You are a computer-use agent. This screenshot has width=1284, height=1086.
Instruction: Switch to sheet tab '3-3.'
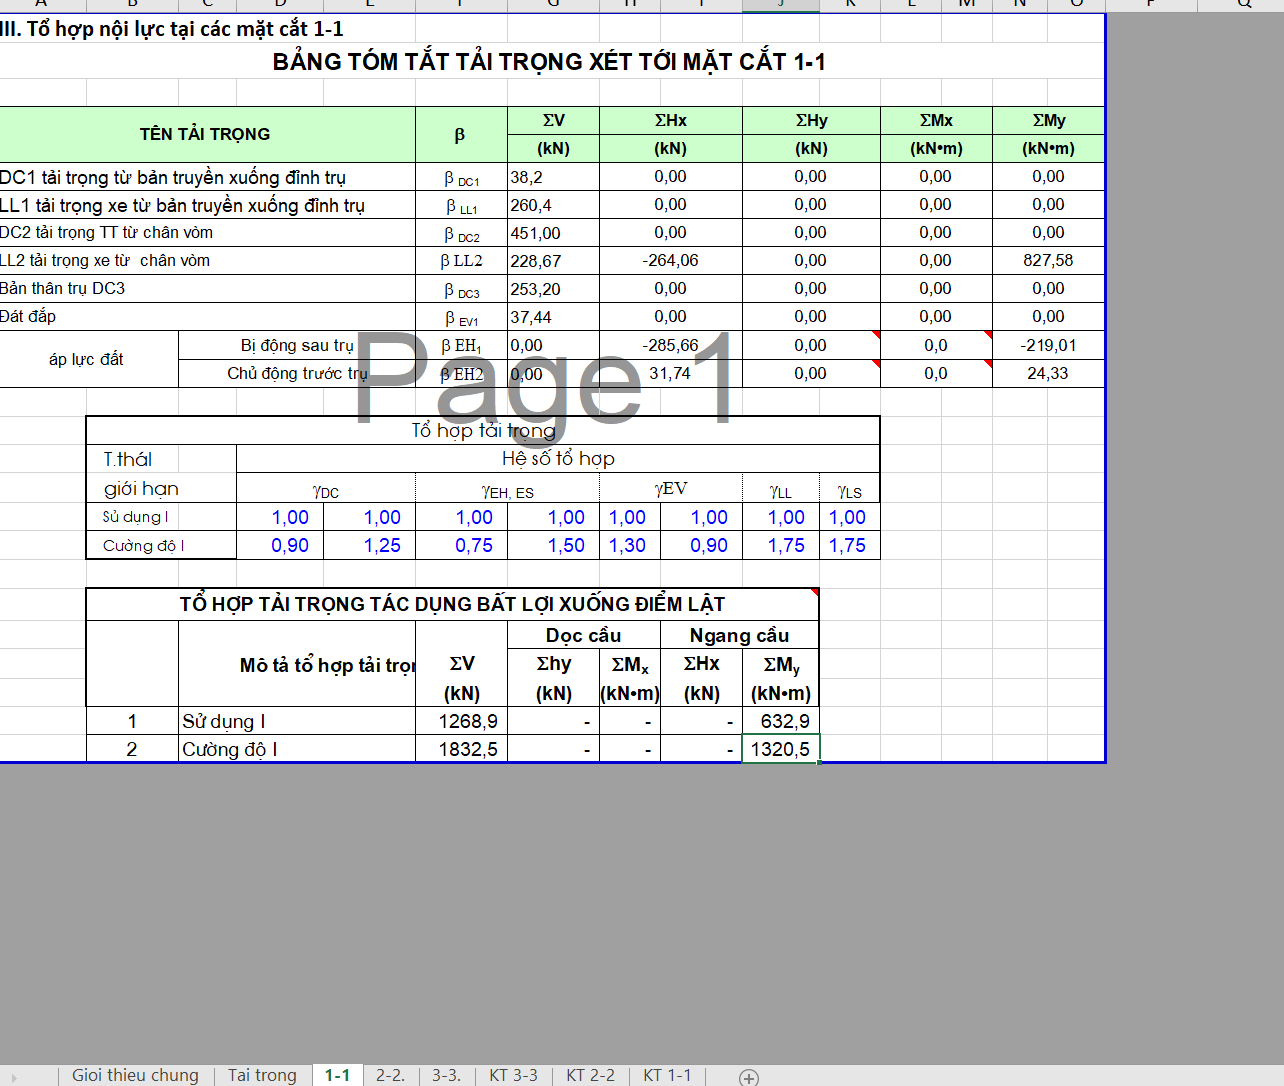coord(446,1075)
